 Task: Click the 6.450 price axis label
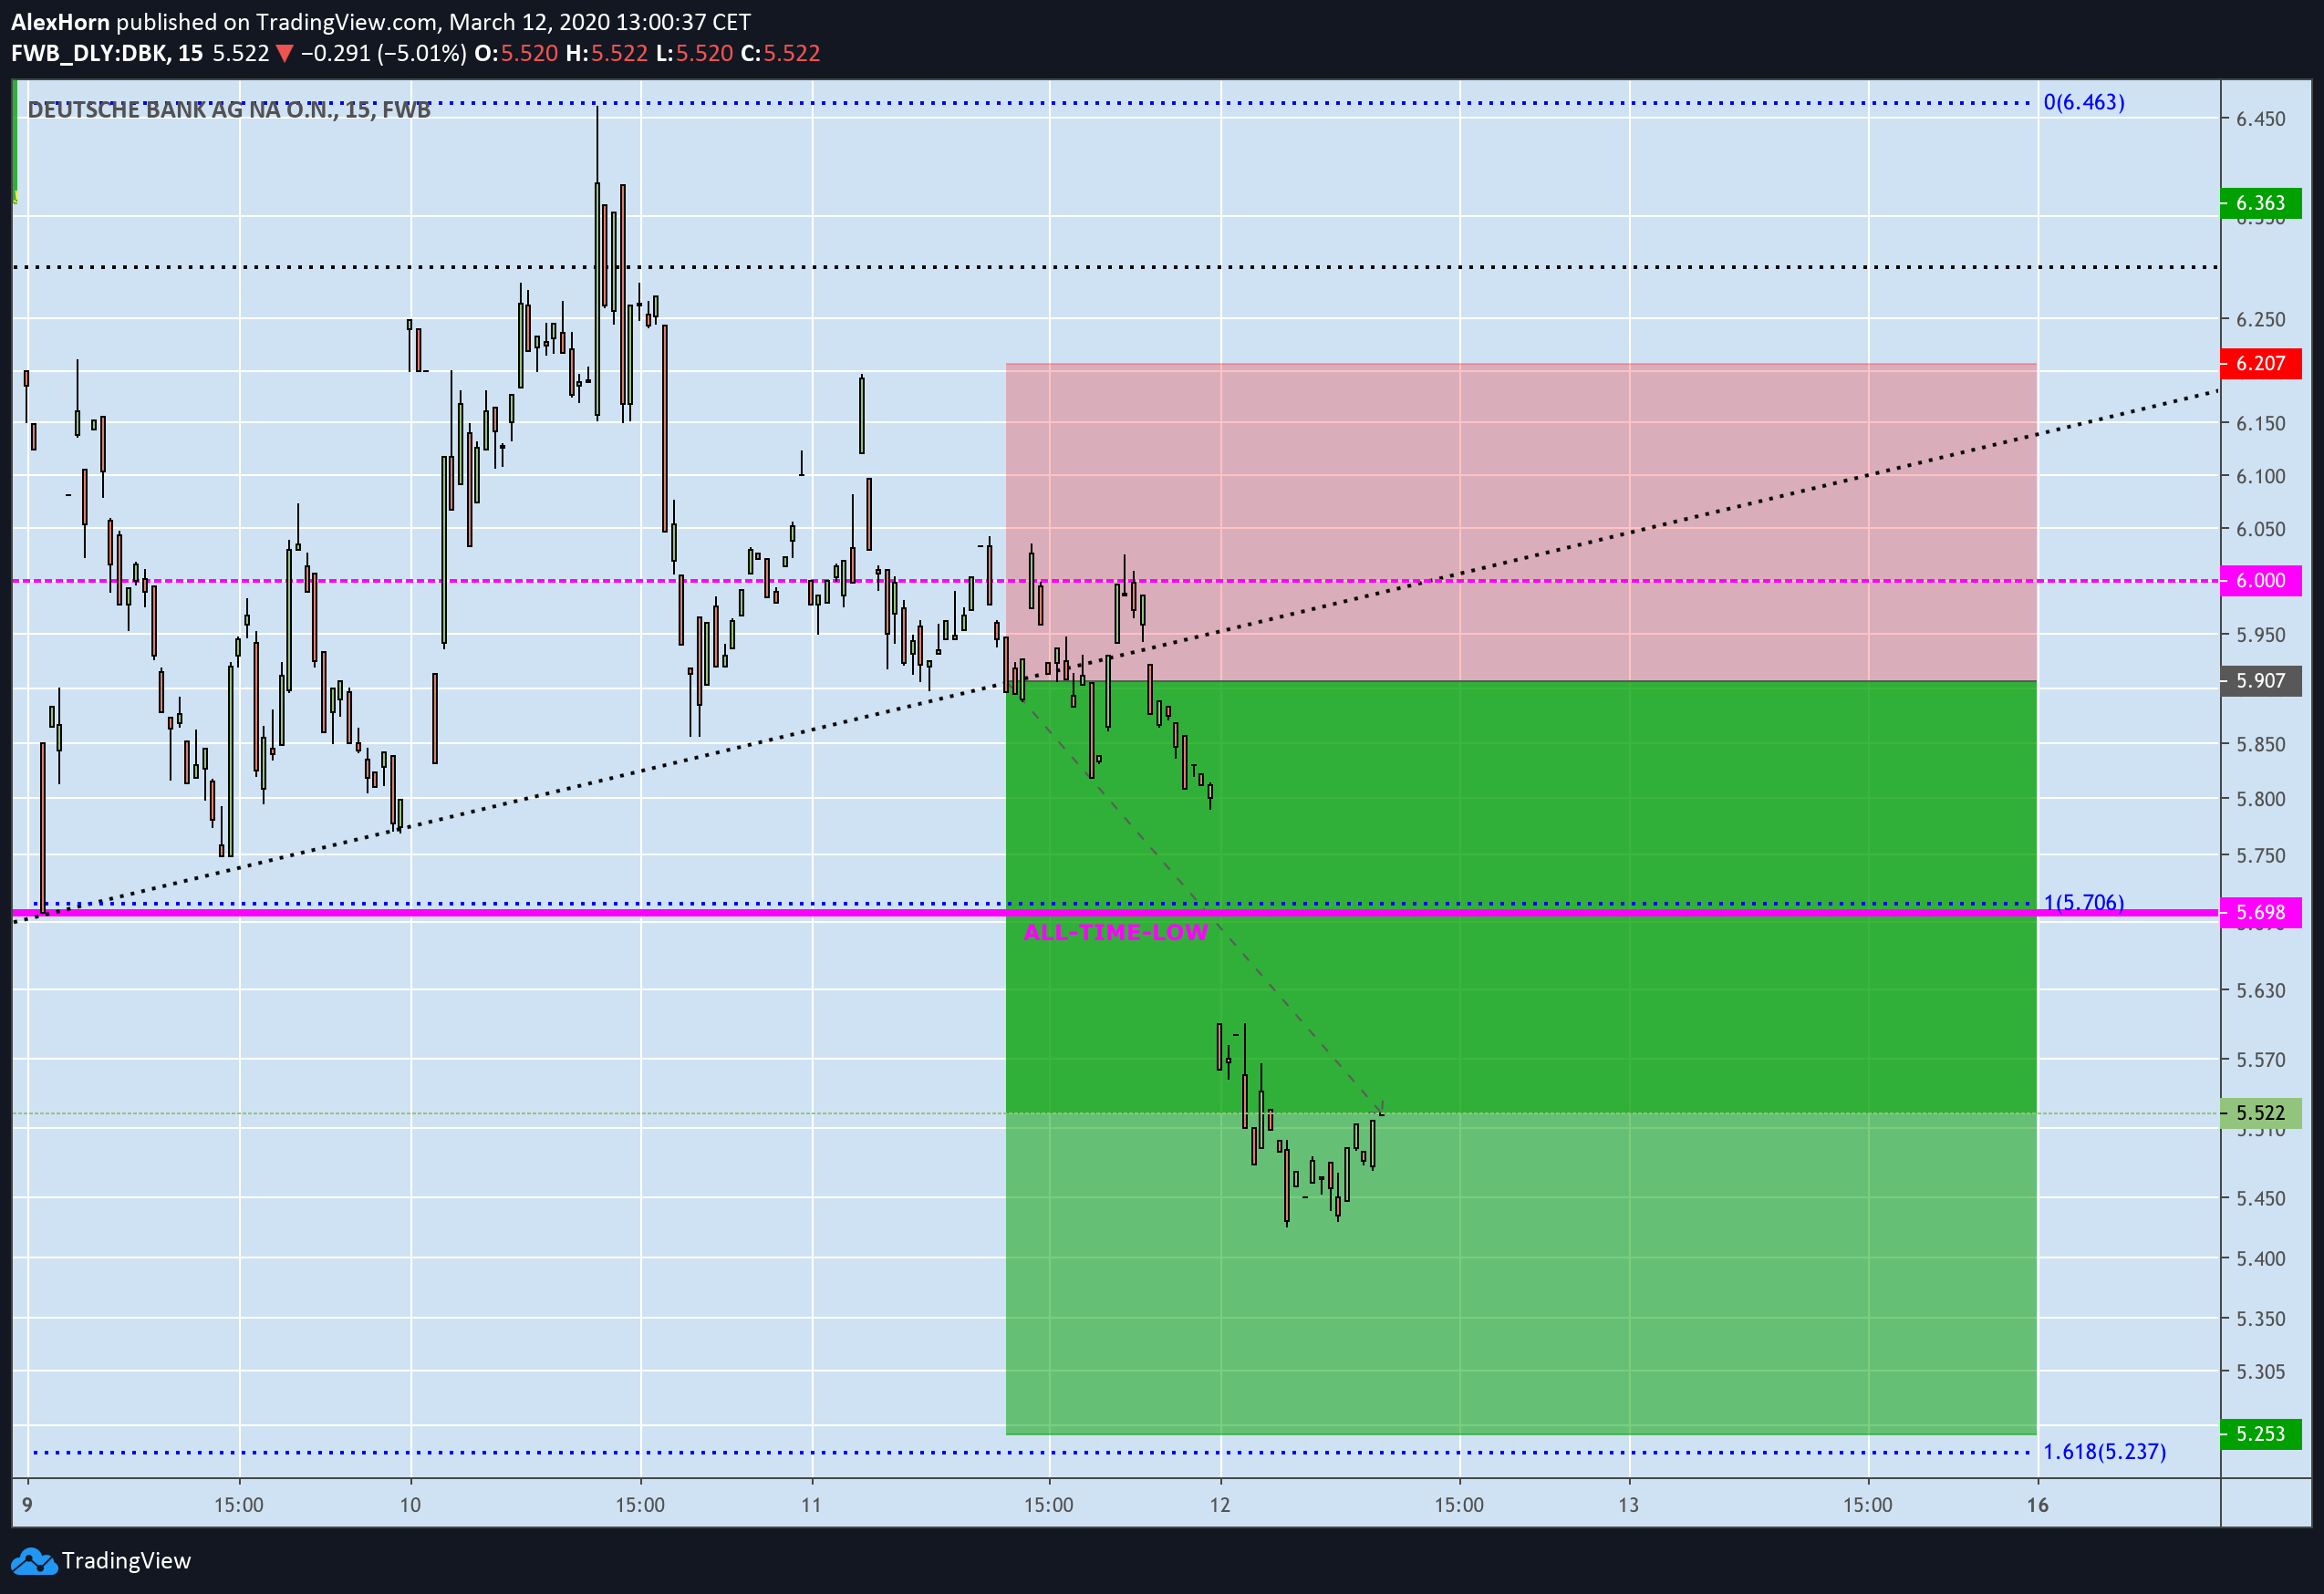(x=2261, y=119)
